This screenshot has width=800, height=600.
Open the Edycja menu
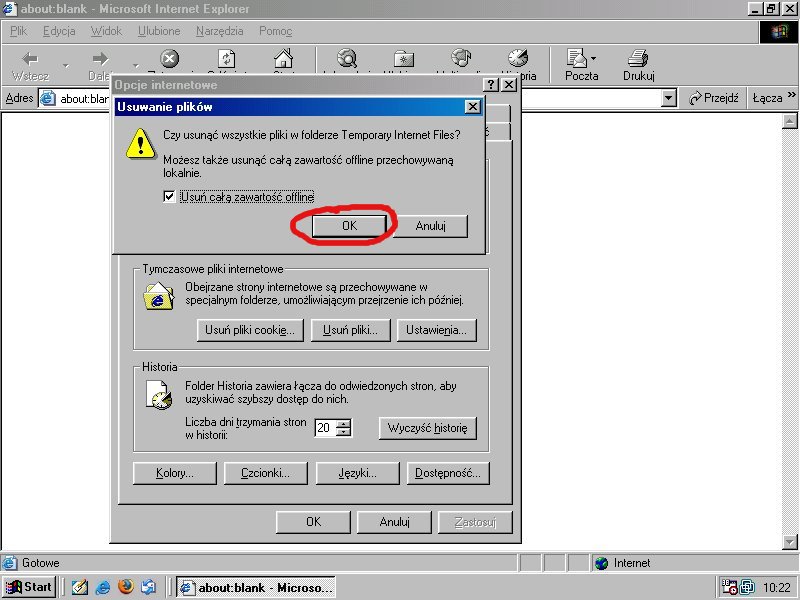(x=59, y=31)
